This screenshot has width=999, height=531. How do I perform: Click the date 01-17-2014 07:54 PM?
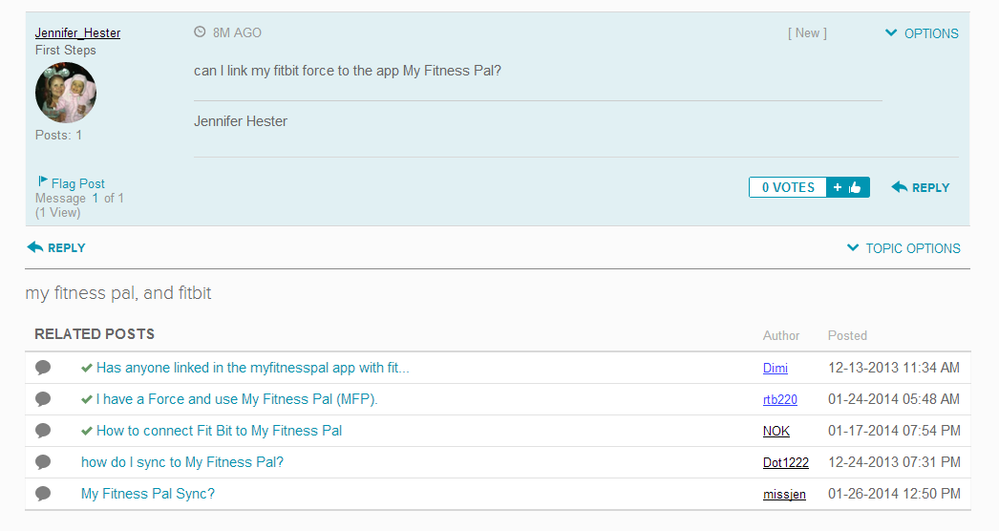click(x=894, y=431)
